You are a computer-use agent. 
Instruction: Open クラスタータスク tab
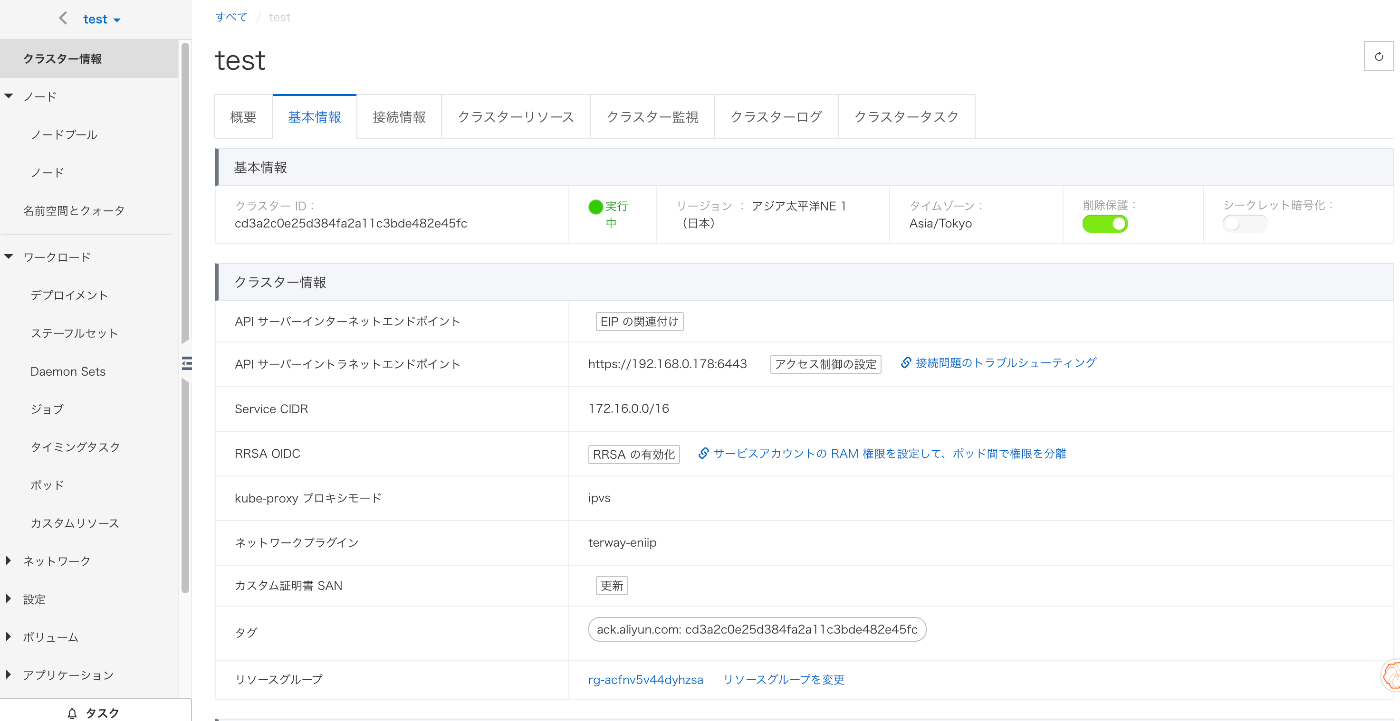906,117
